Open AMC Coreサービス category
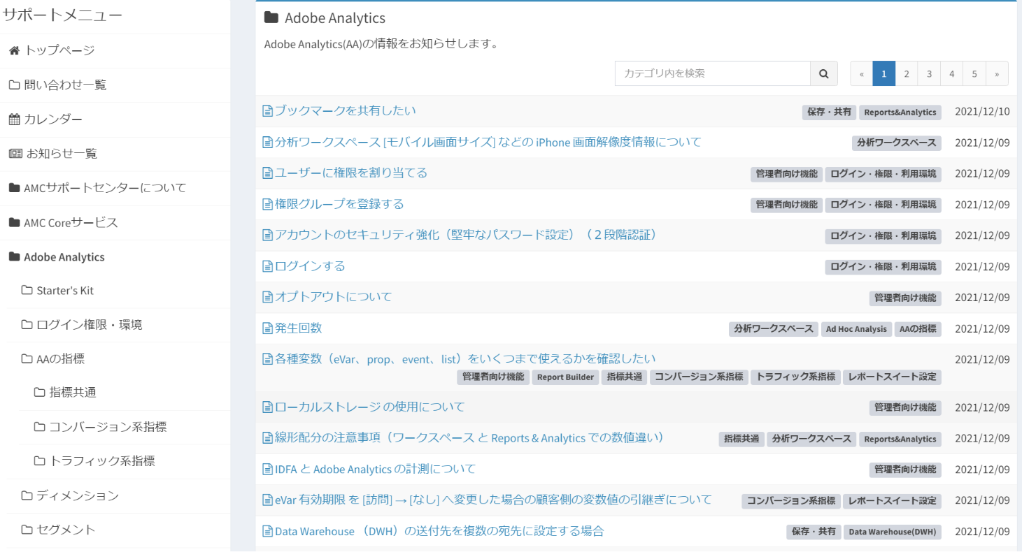This screenshot has height=552, width=1022. point(71,222)
